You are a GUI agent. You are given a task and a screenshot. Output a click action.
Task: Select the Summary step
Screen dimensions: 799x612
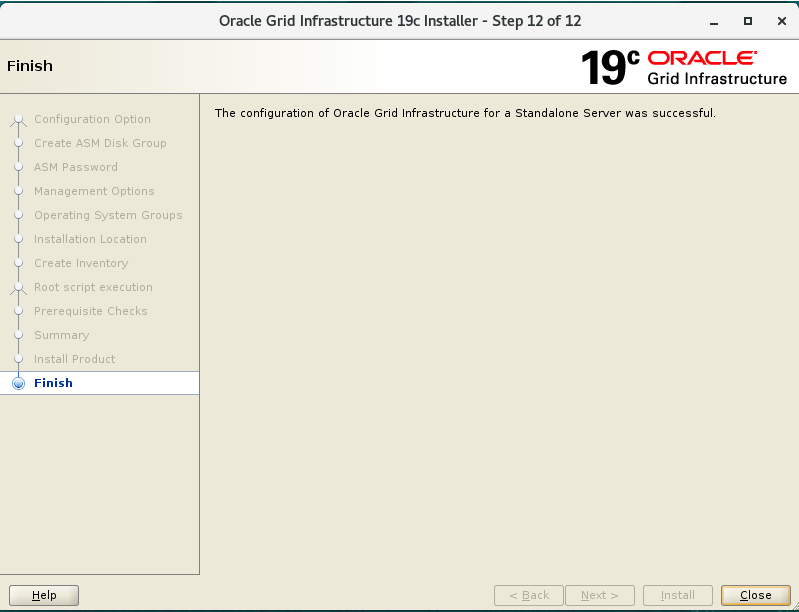point(62,335)
